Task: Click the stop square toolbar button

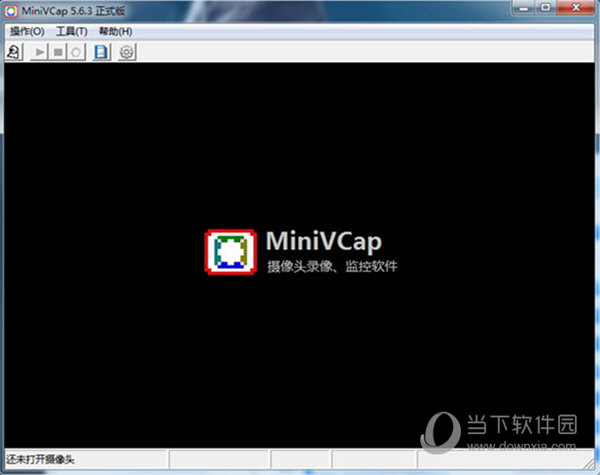Action: (58, 52)
